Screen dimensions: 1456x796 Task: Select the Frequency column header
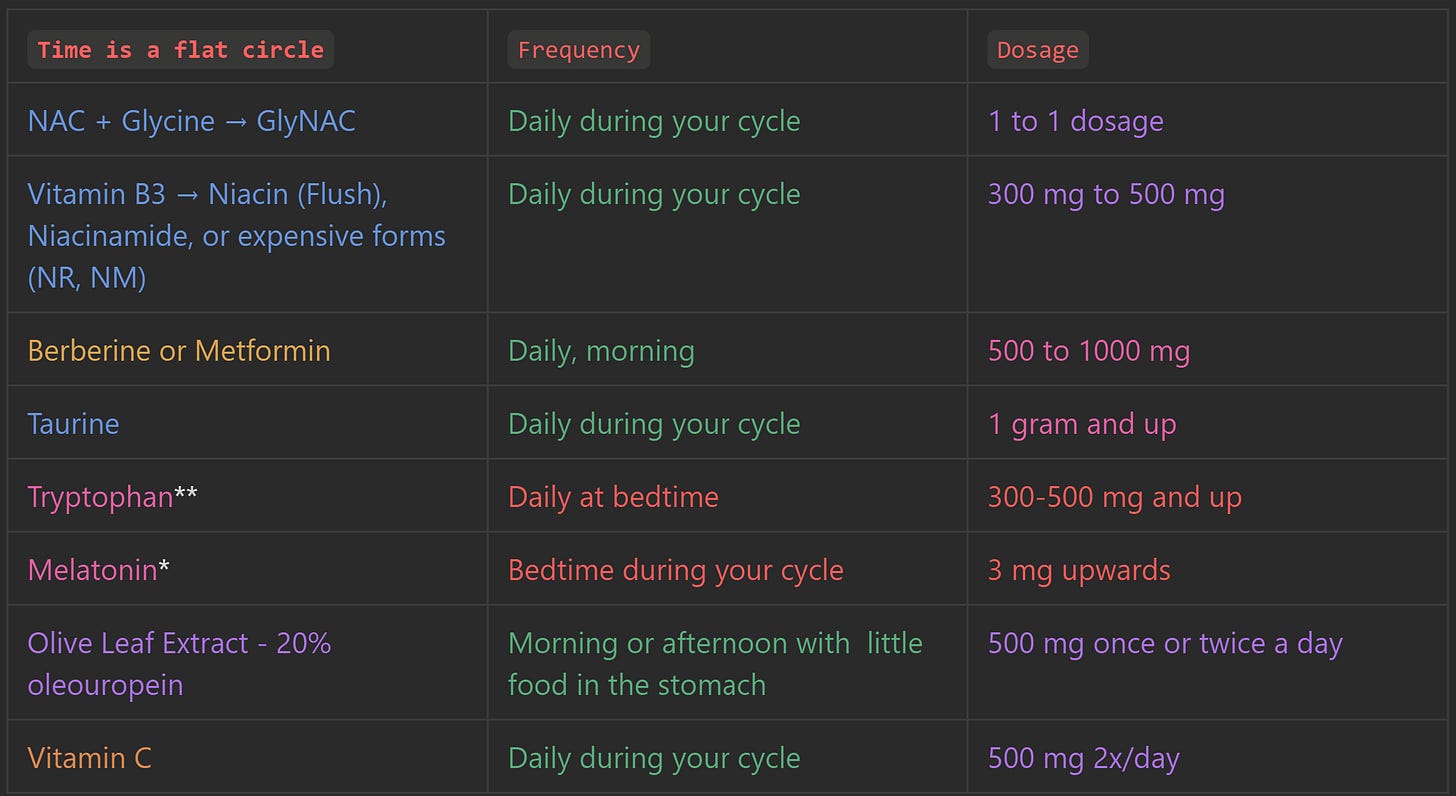click(x=579, y=50)
